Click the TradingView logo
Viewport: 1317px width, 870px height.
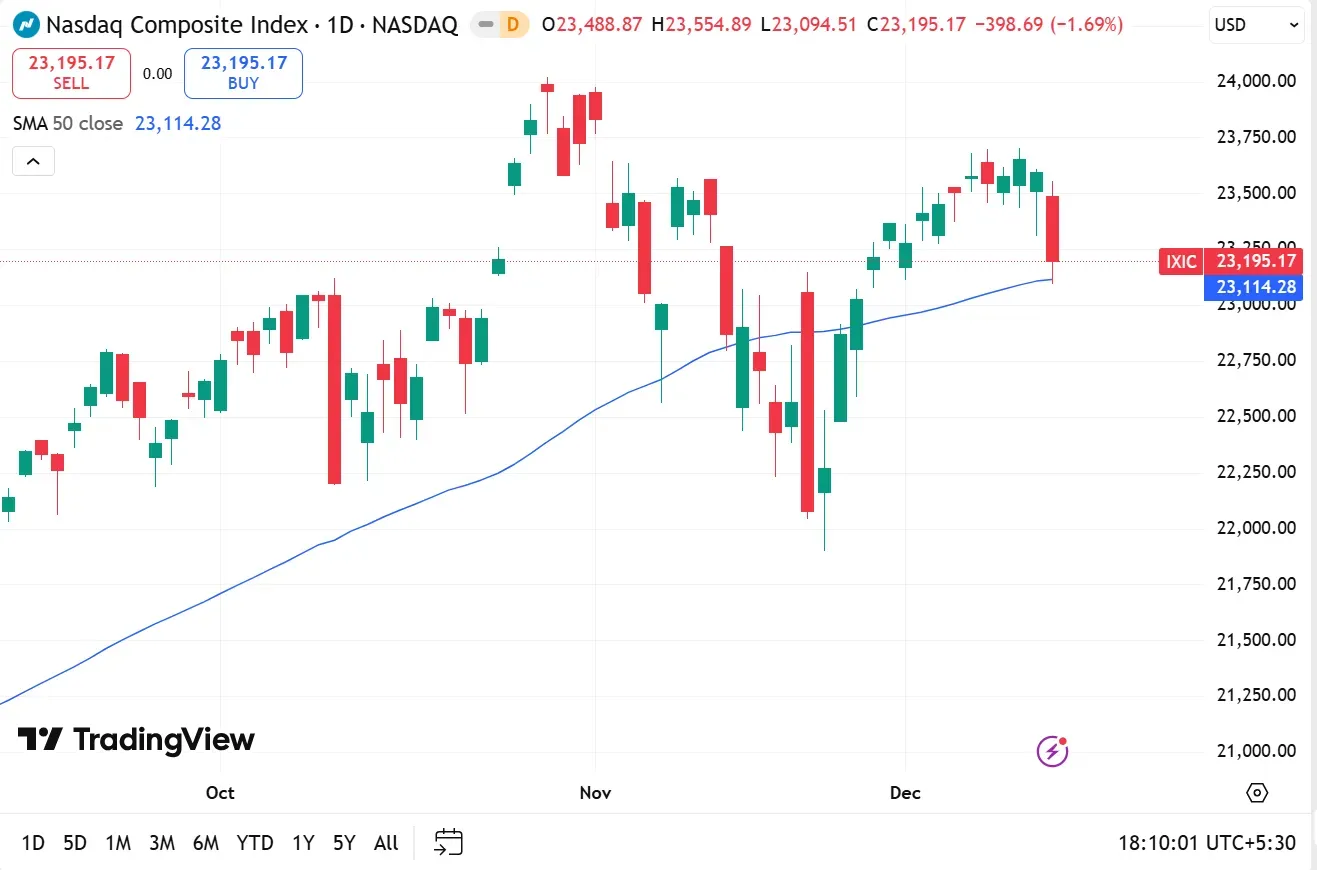pos(136,740)
